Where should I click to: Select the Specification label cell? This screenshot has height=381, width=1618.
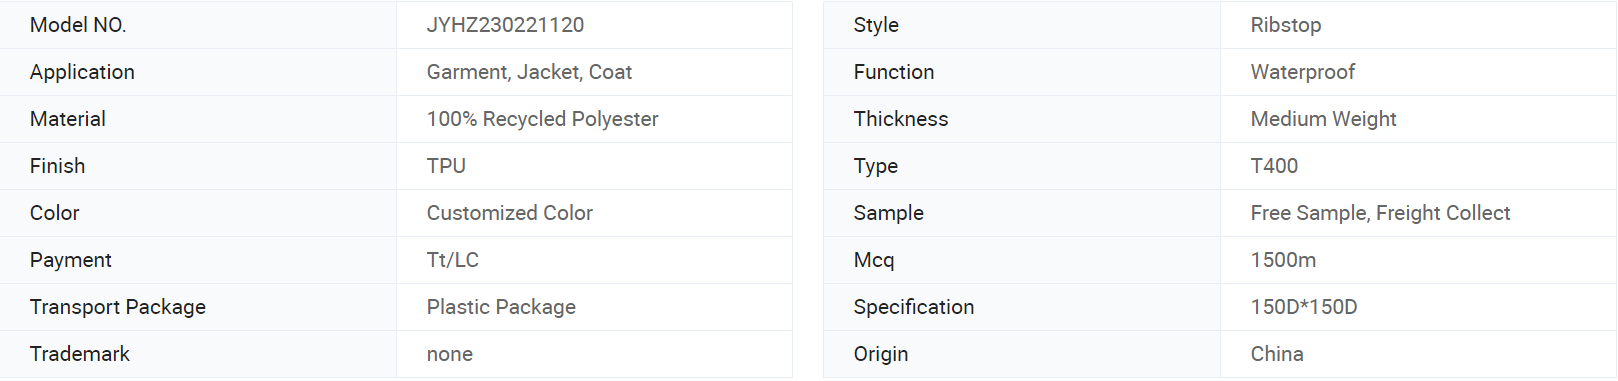pos(1021,307)
